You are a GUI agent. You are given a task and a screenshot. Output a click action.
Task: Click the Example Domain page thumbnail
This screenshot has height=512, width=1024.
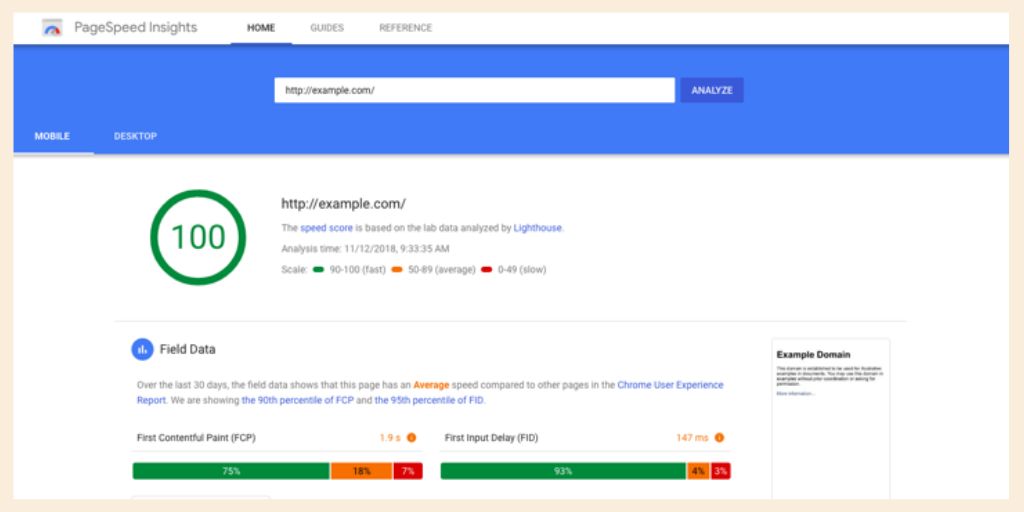(x=831, y=419)
